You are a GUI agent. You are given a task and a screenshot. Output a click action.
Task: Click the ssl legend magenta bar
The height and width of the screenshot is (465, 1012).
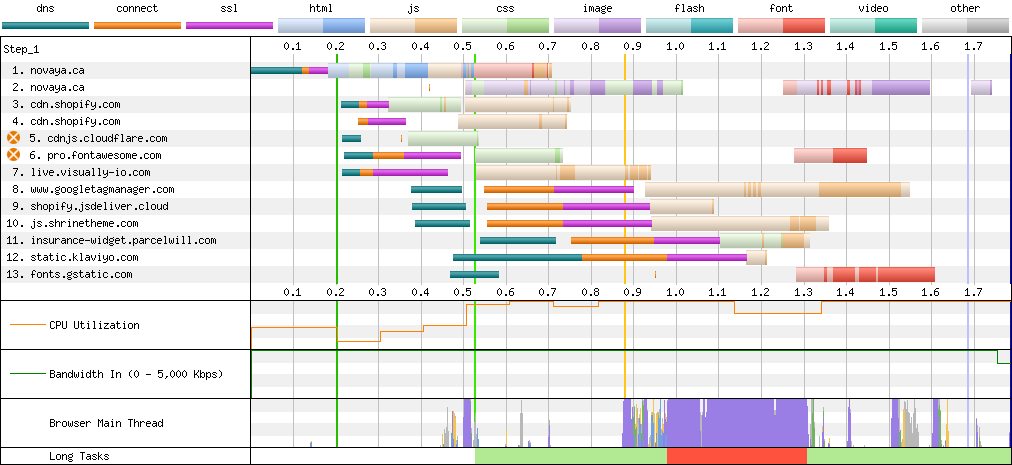229,25
